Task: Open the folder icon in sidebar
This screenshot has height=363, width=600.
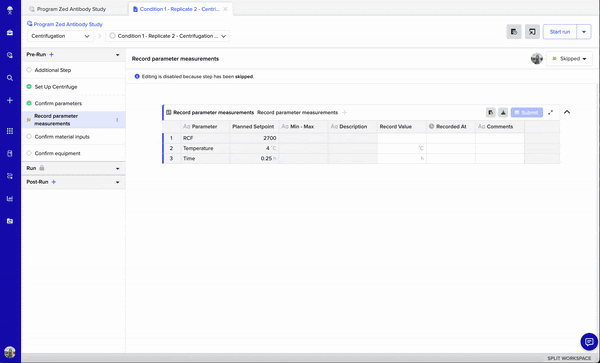Action: click(x=10, y=221)
